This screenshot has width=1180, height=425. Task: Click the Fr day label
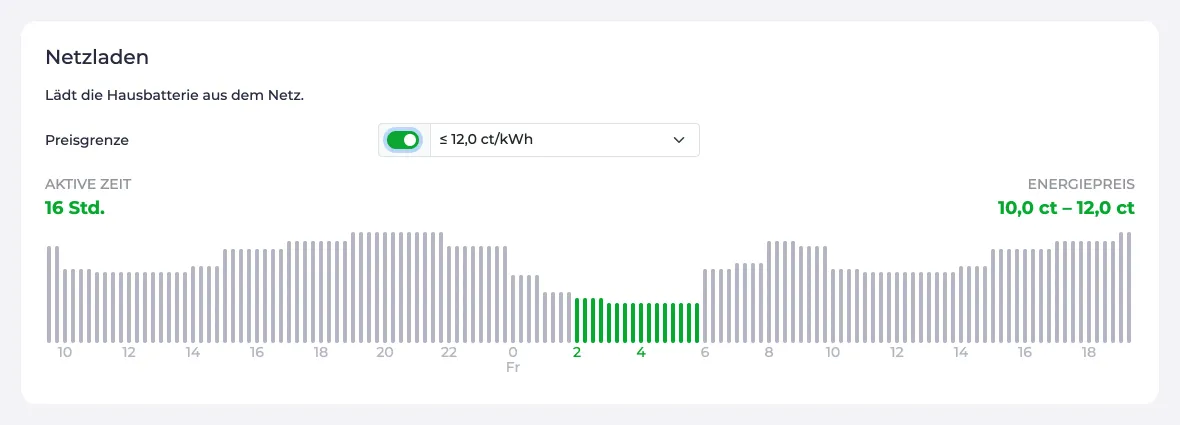point(512,368)
